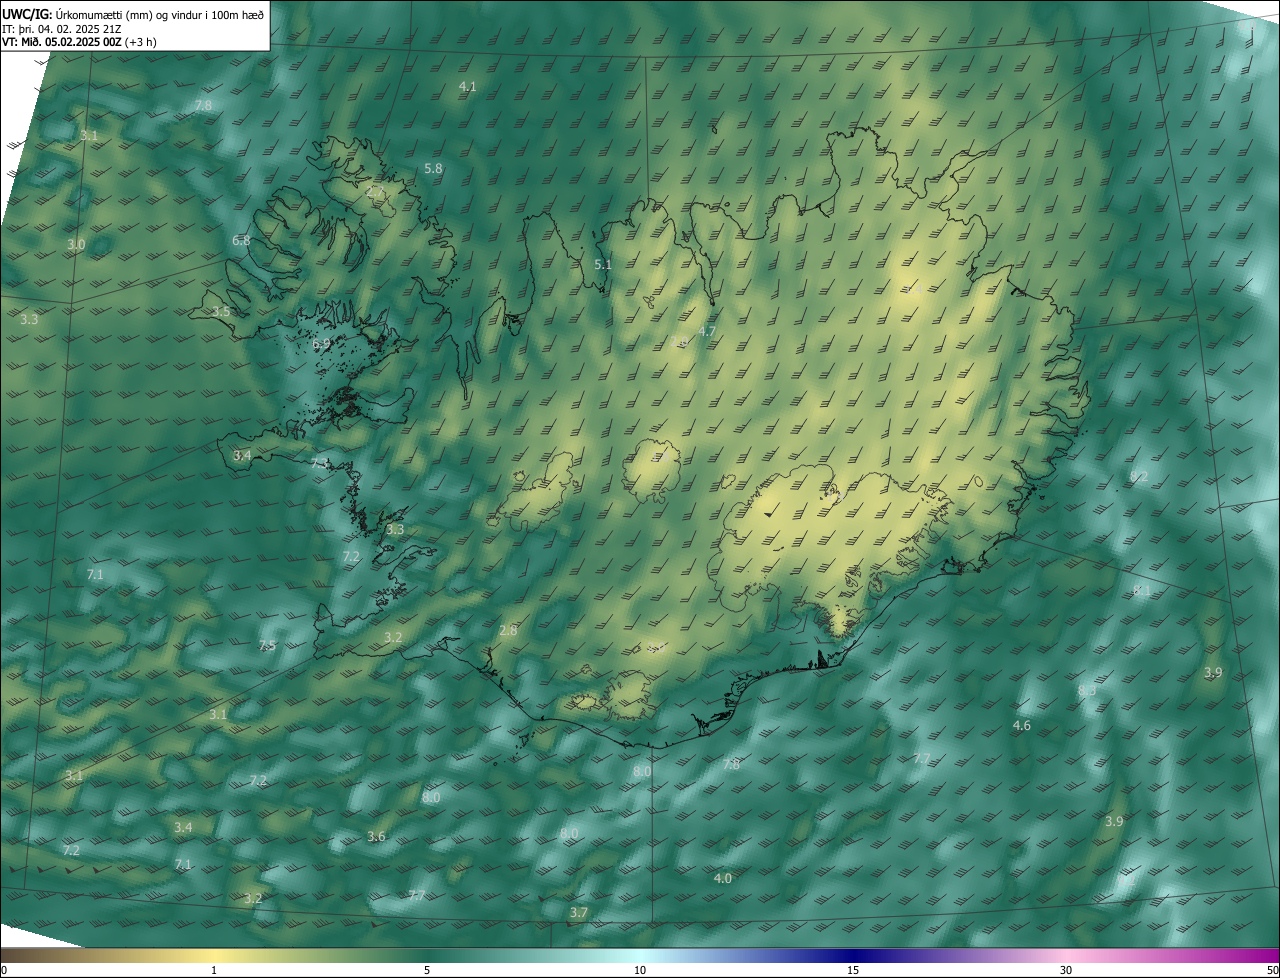This screenshot has height=978, width=1280.
Task: Click the 4.7 value label on the map
Action: 707,332
